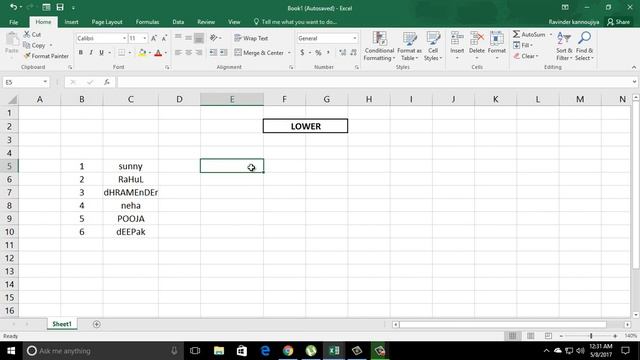Click the Save icon in quick access toolbar
Image resolution: width=640 pixels, height=360 pixels.
pyautogui.click(x=60, y=7)
